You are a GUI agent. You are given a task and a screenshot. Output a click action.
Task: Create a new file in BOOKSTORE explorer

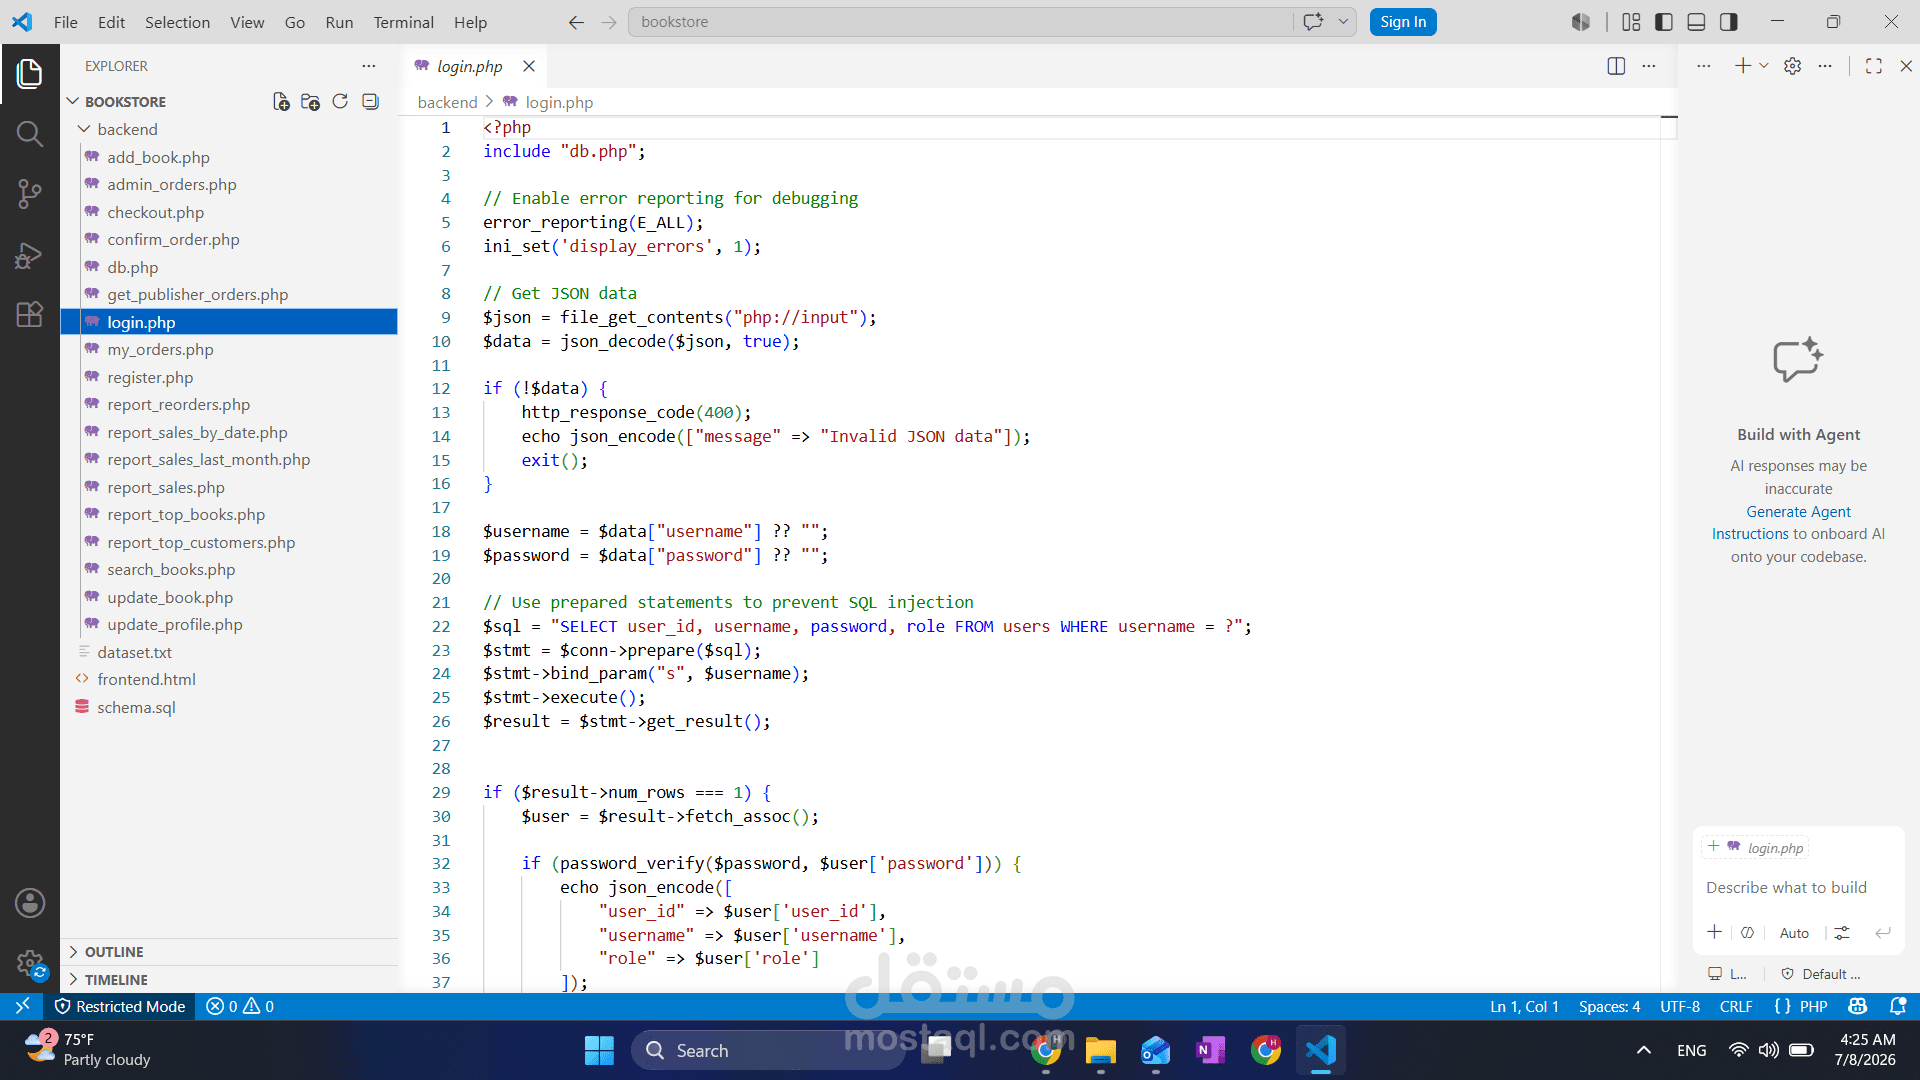[281, 102]
